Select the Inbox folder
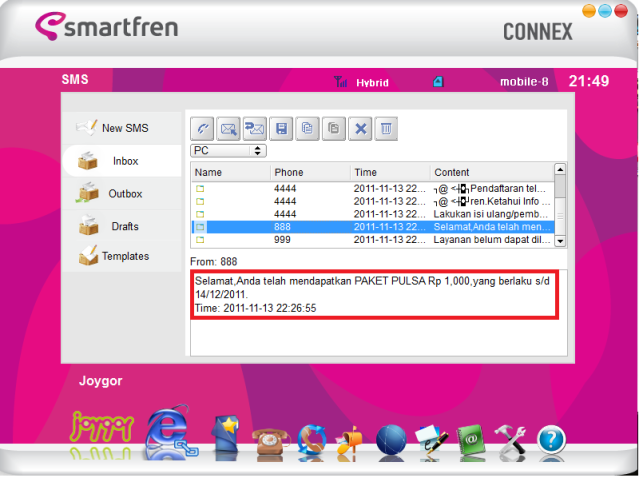This screenshot has width=639, height=482. [x=121, y=161]
